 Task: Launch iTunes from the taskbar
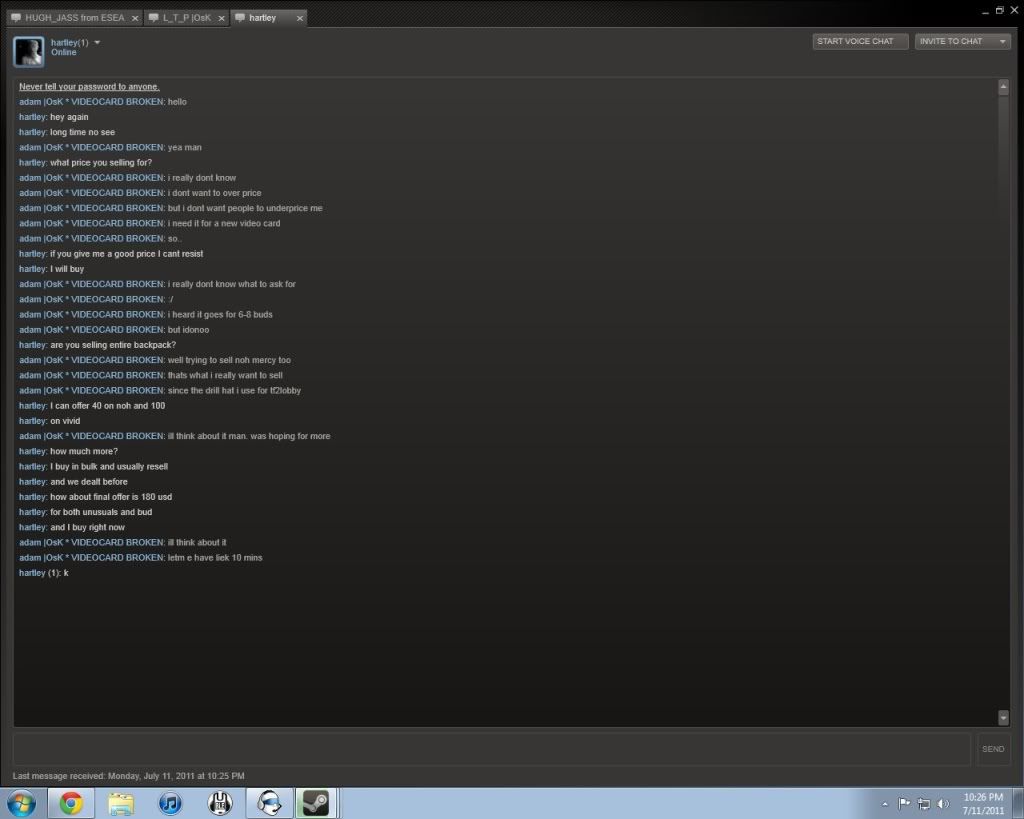[x=170, y=803]
